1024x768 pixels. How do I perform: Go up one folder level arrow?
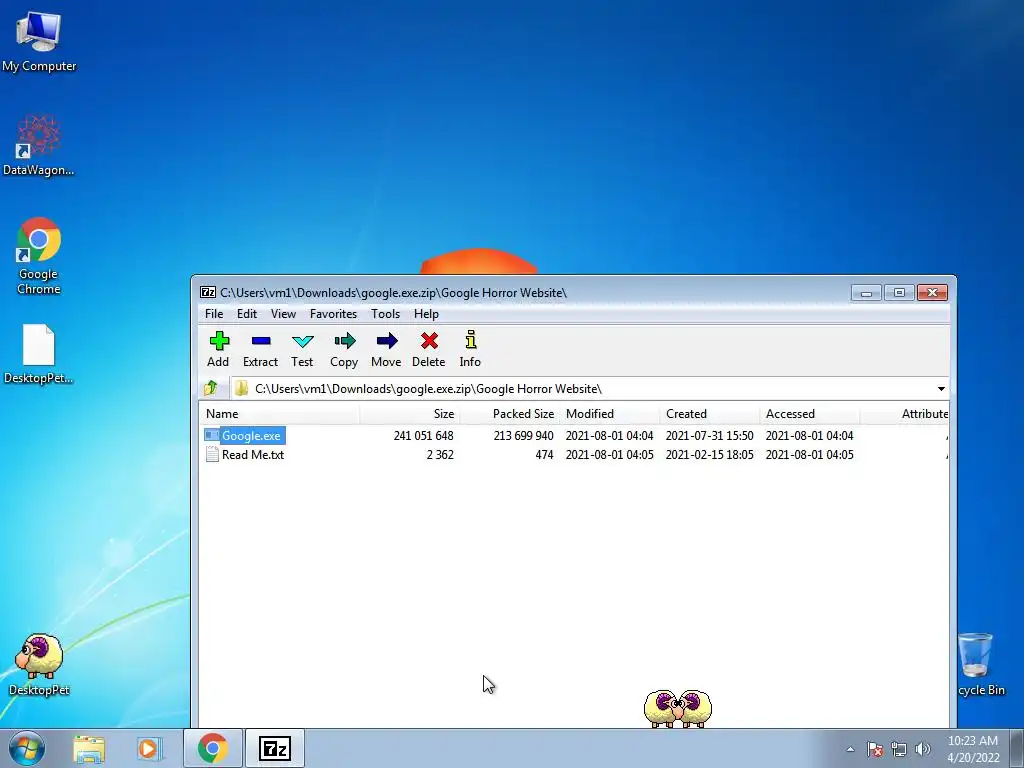(210, 389)
